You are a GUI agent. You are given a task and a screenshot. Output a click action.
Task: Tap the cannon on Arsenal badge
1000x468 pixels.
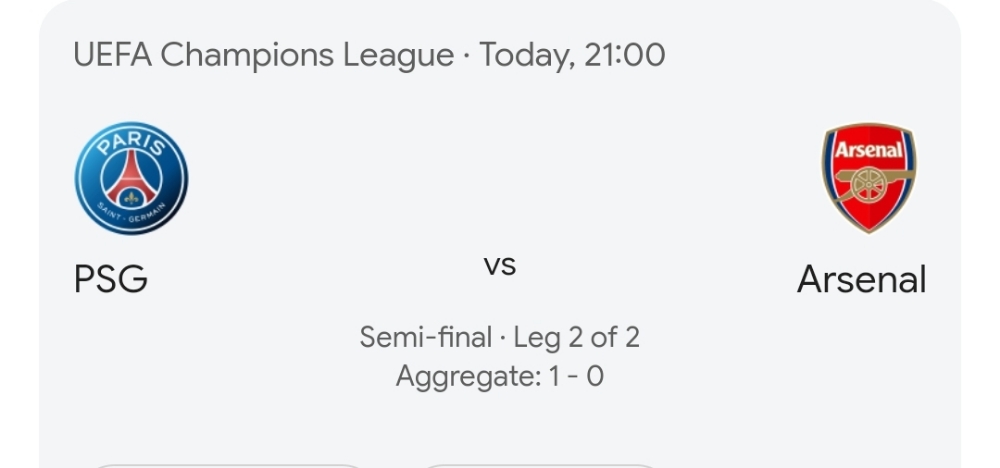click(x=871, y=185)
